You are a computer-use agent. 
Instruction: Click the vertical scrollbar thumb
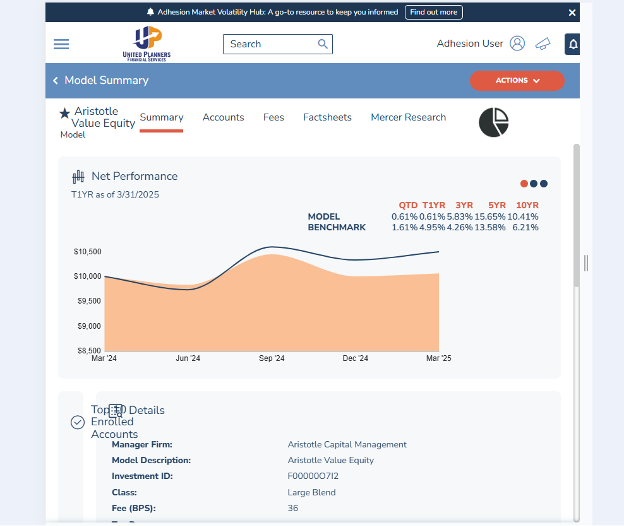576,215
